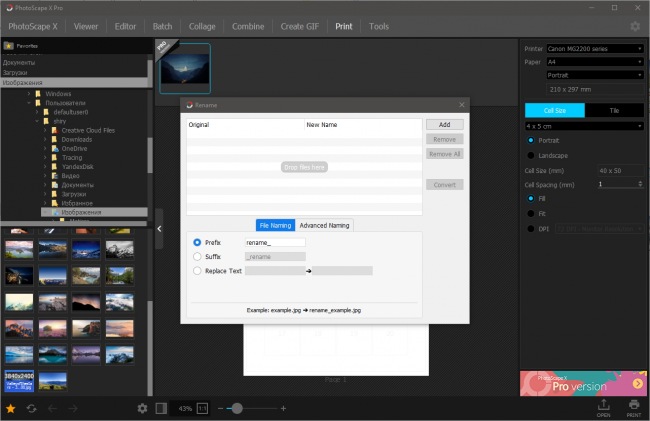The width and height of the screenshot is (650, 421).
Task: Expand the defaultuser0 folder node
Action: (x=37, y=112)
